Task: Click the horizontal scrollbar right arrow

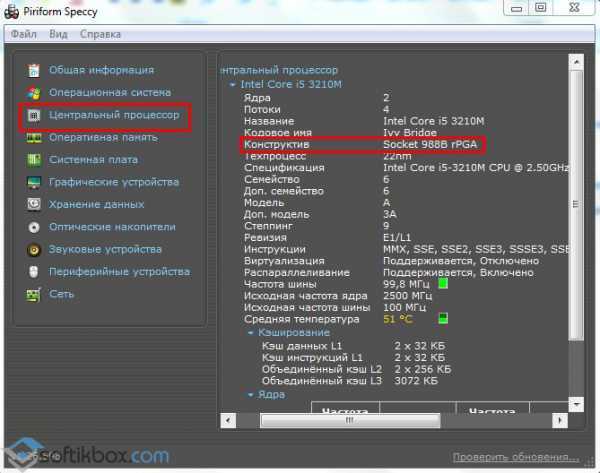Action: [560, 421]
